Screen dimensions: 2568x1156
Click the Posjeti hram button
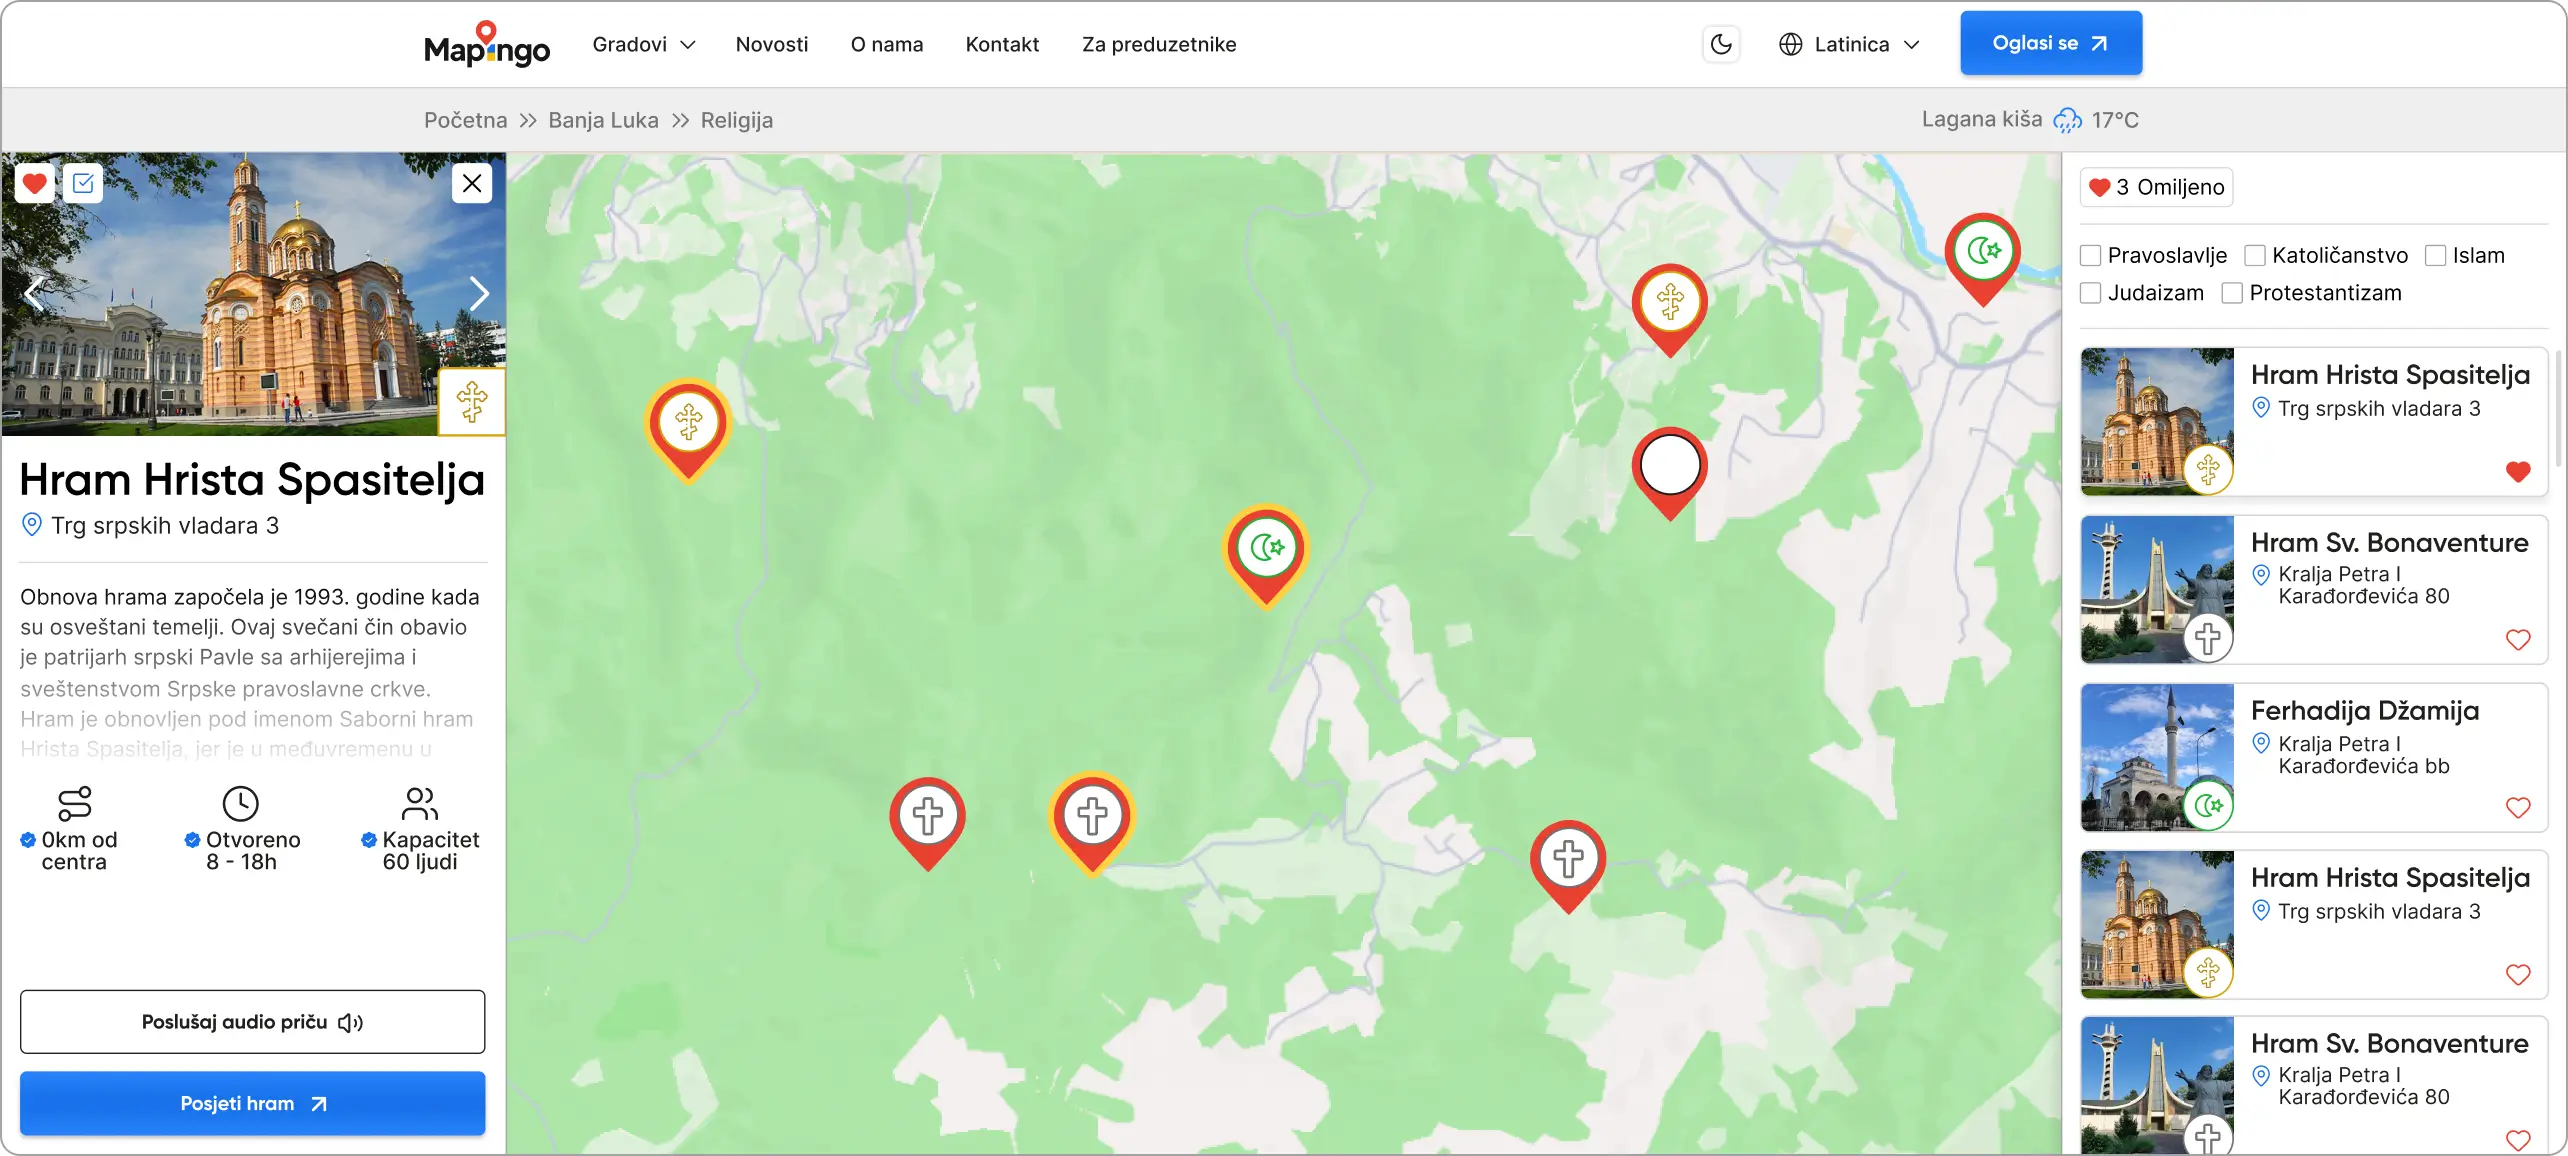(252, 1103)
